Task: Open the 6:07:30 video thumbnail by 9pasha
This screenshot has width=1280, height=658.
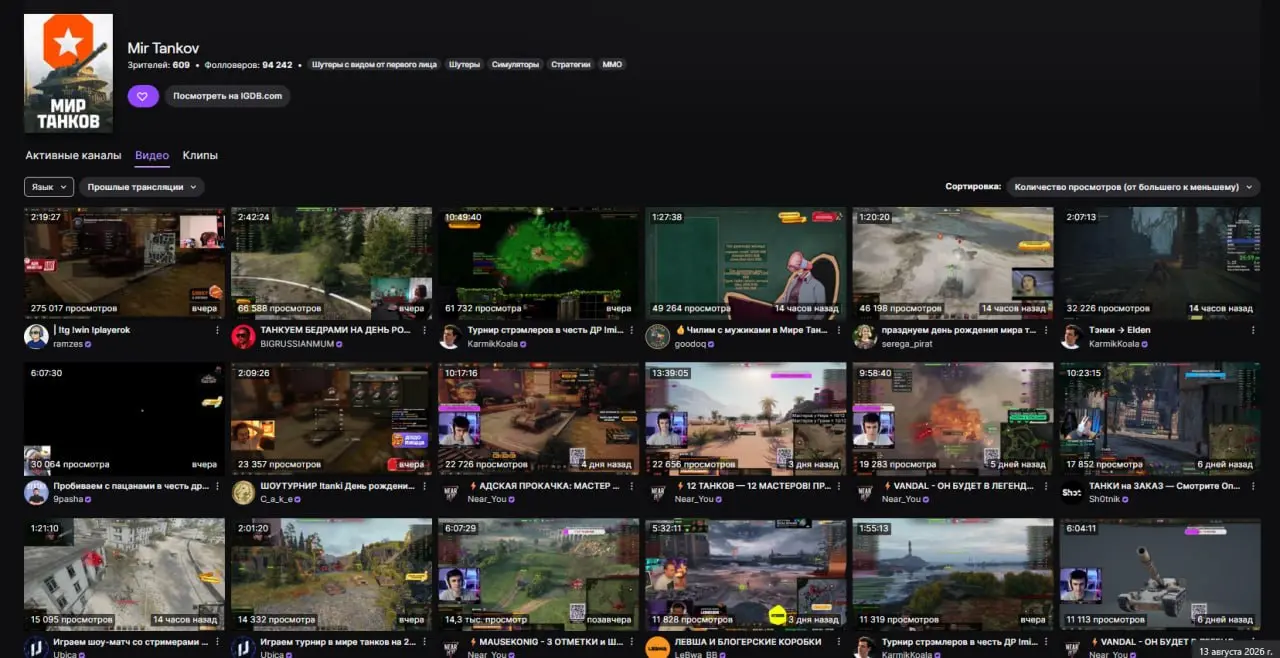Action: [124, 419]
